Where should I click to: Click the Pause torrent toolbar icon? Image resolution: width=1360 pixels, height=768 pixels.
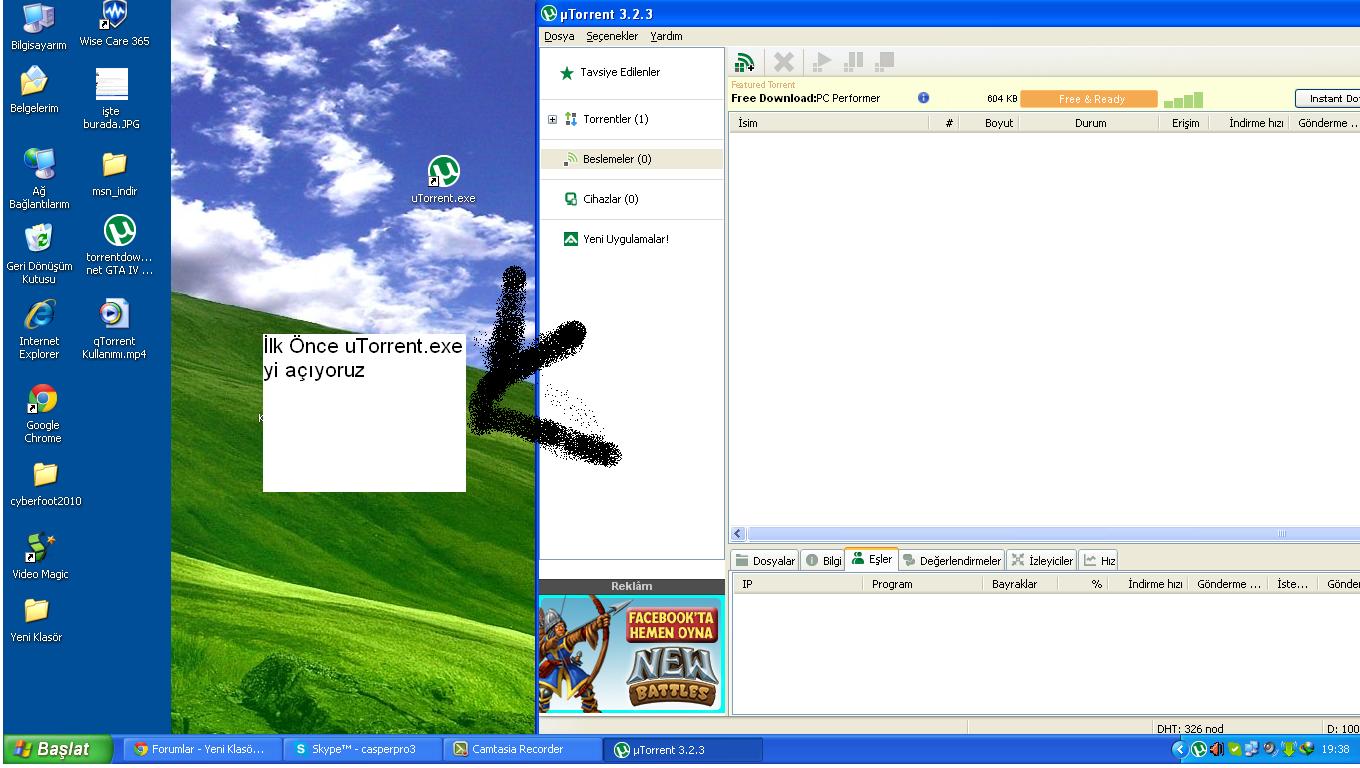click(853, 63)
